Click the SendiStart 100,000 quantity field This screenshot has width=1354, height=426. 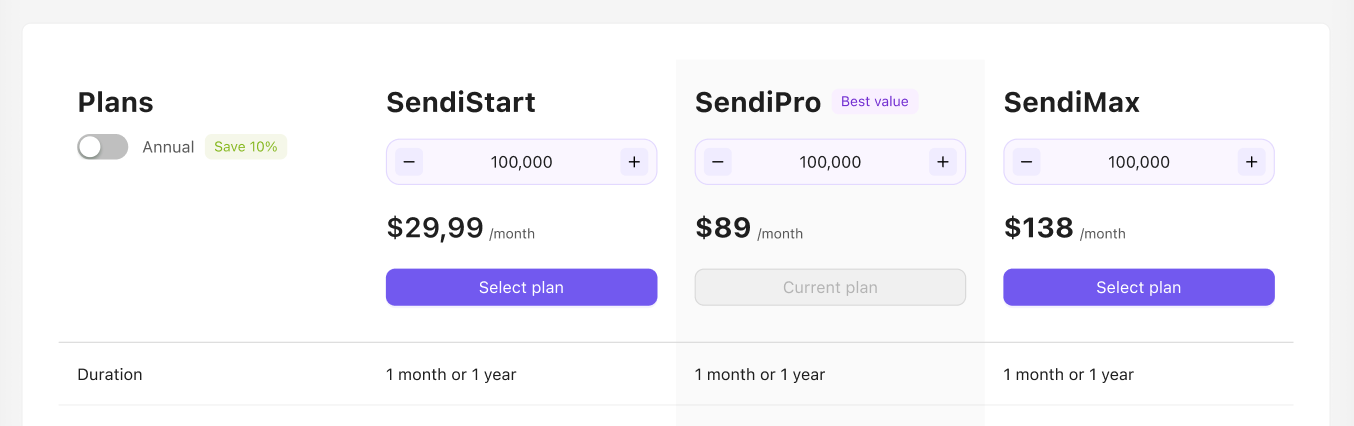point(521,162)
